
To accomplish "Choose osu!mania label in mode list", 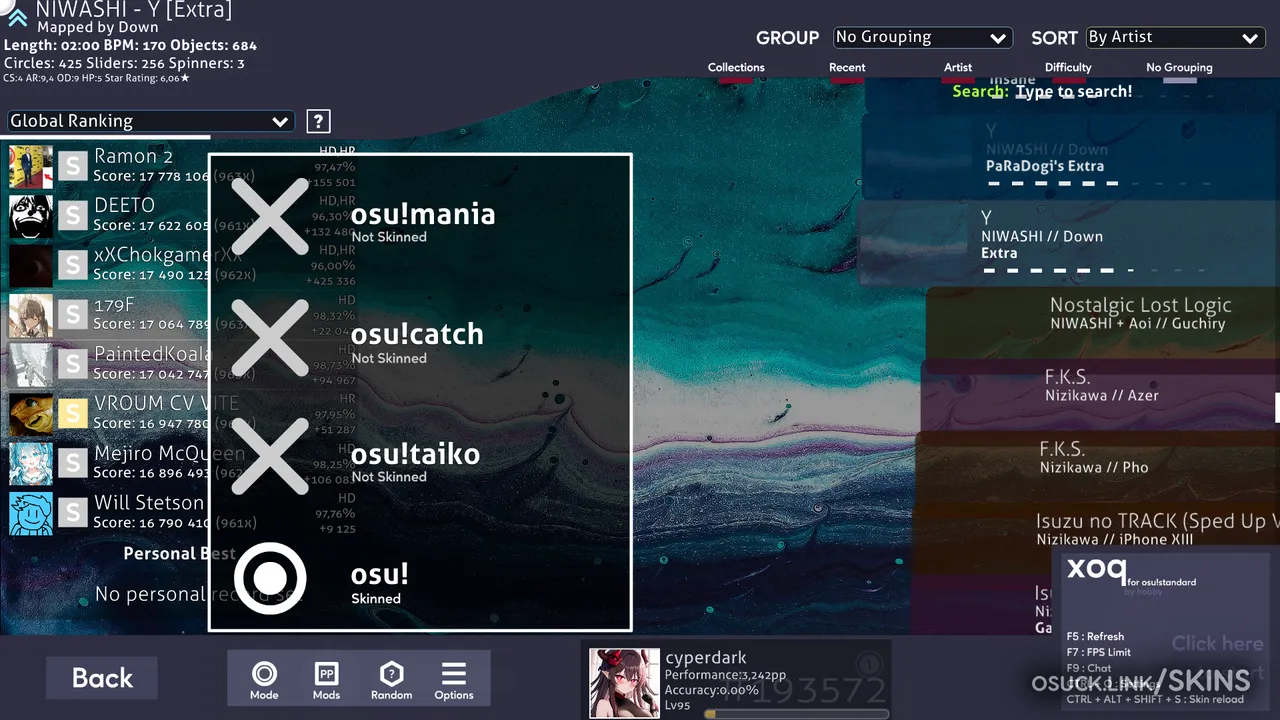I will click(x=423, y=213).
